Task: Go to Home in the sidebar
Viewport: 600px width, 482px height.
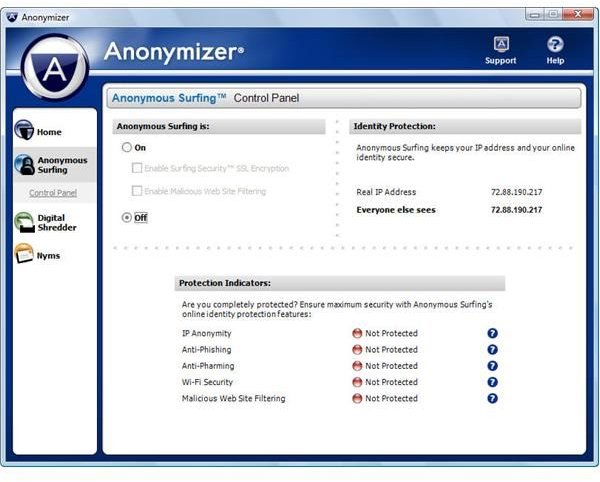Action: pos(40,132)
